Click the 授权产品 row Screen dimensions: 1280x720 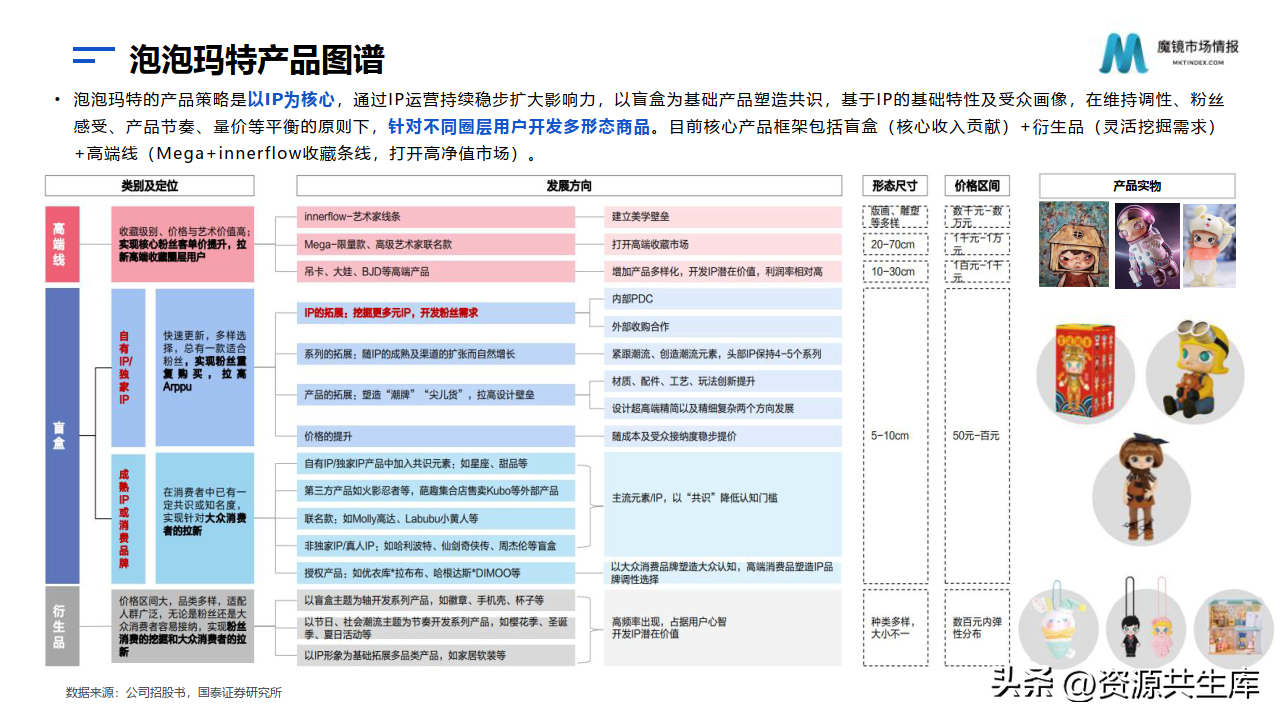[436, 573]
